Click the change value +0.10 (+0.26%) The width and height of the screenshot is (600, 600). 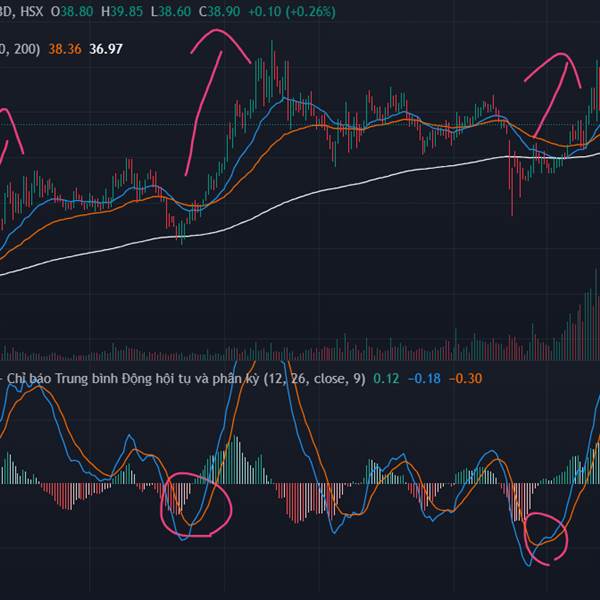[292, 11]
